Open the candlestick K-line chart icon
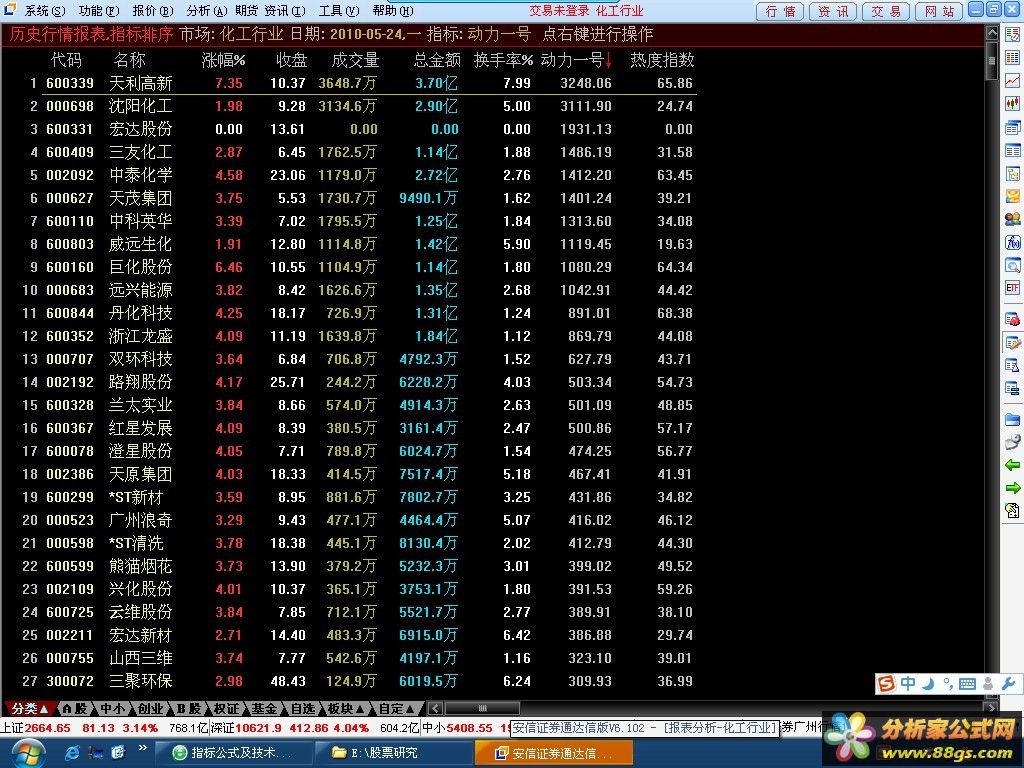The width and height of the screenshot is (1024, 768). (x=1013, y=104)
